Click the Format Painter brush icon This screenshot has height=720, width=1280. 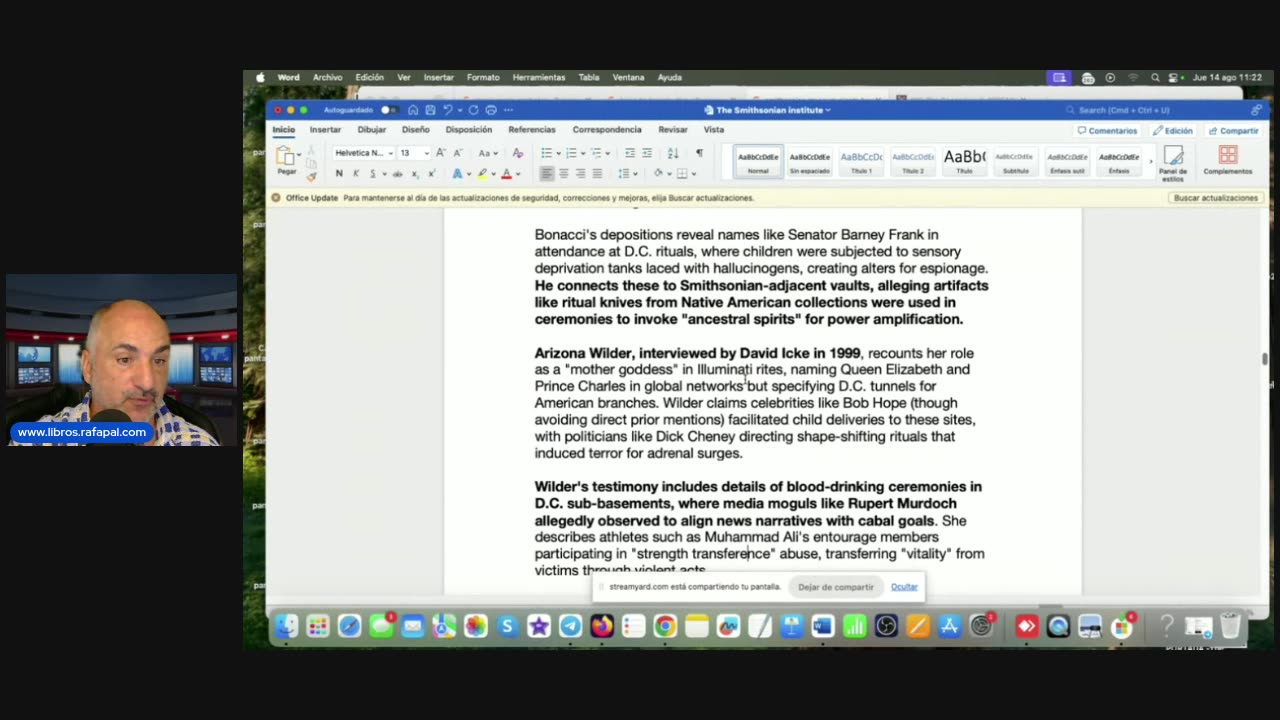[311, 177]
